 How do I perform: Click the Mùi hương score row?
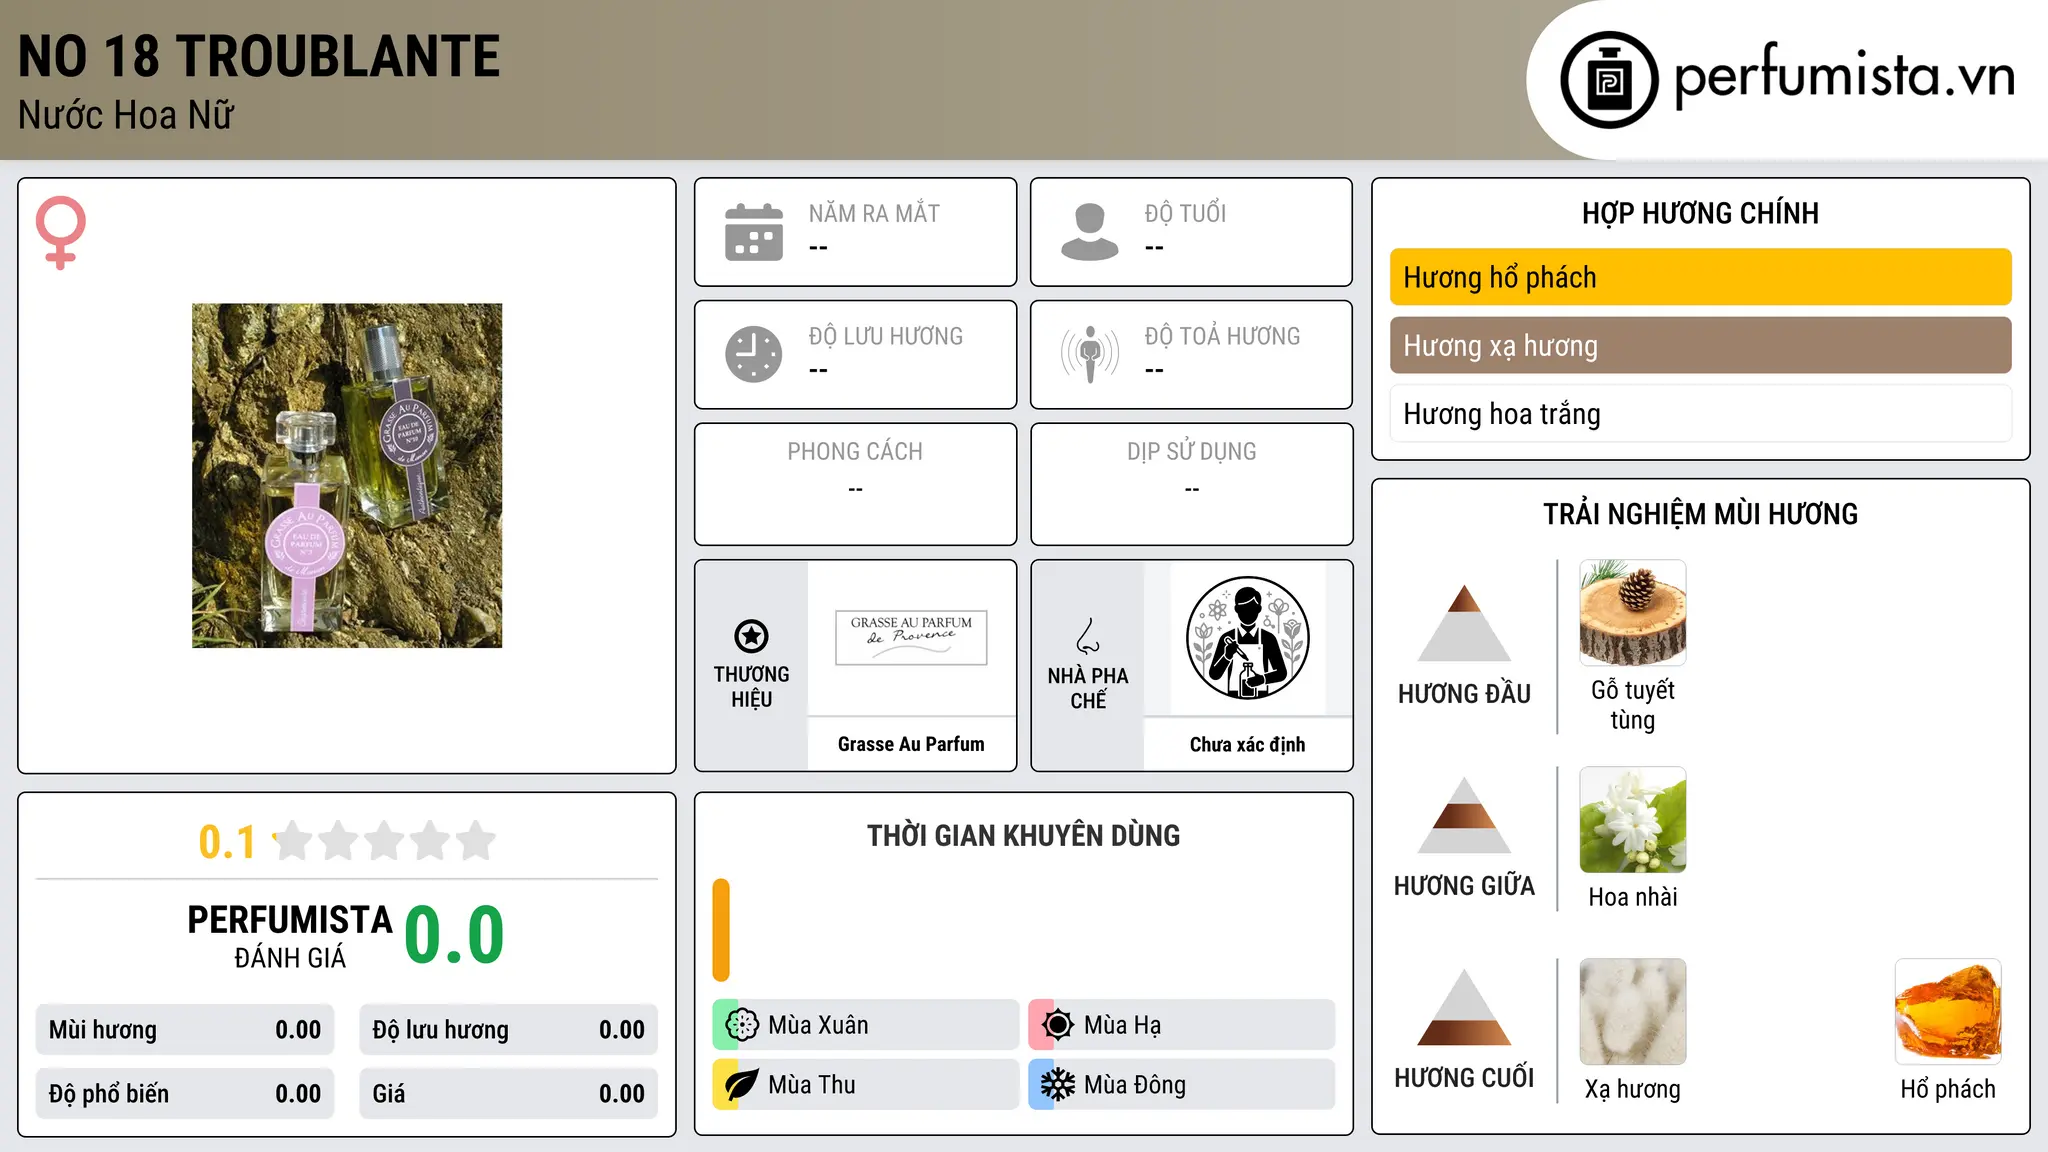pos(185,1030)
